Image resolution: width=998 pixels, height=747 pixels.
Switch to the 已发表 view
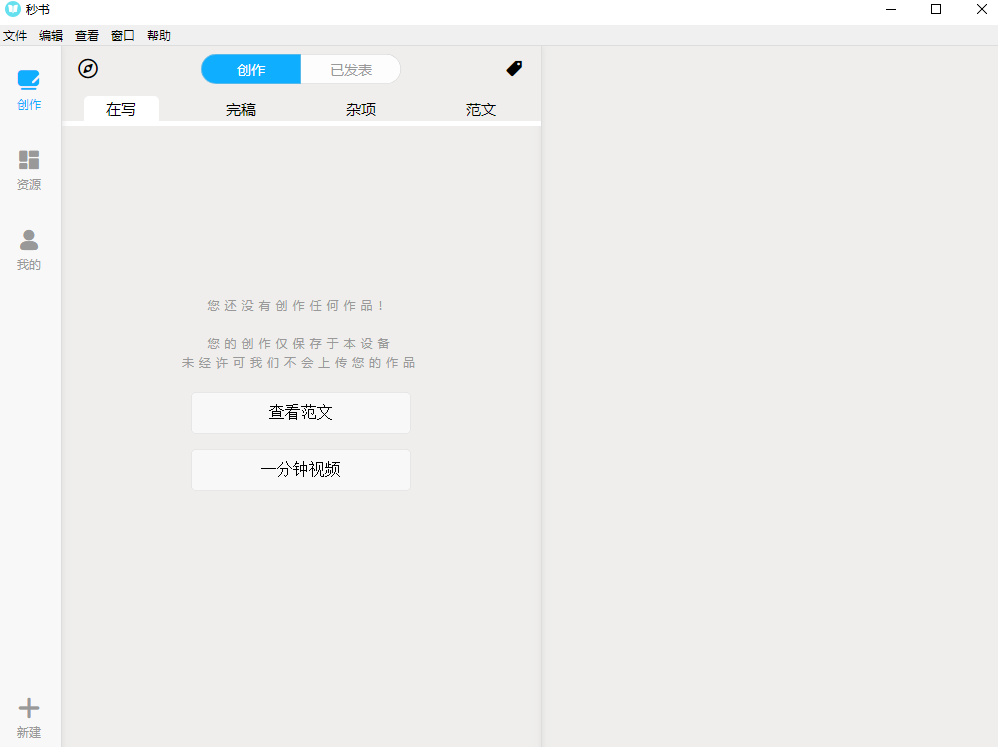[350, 69]
